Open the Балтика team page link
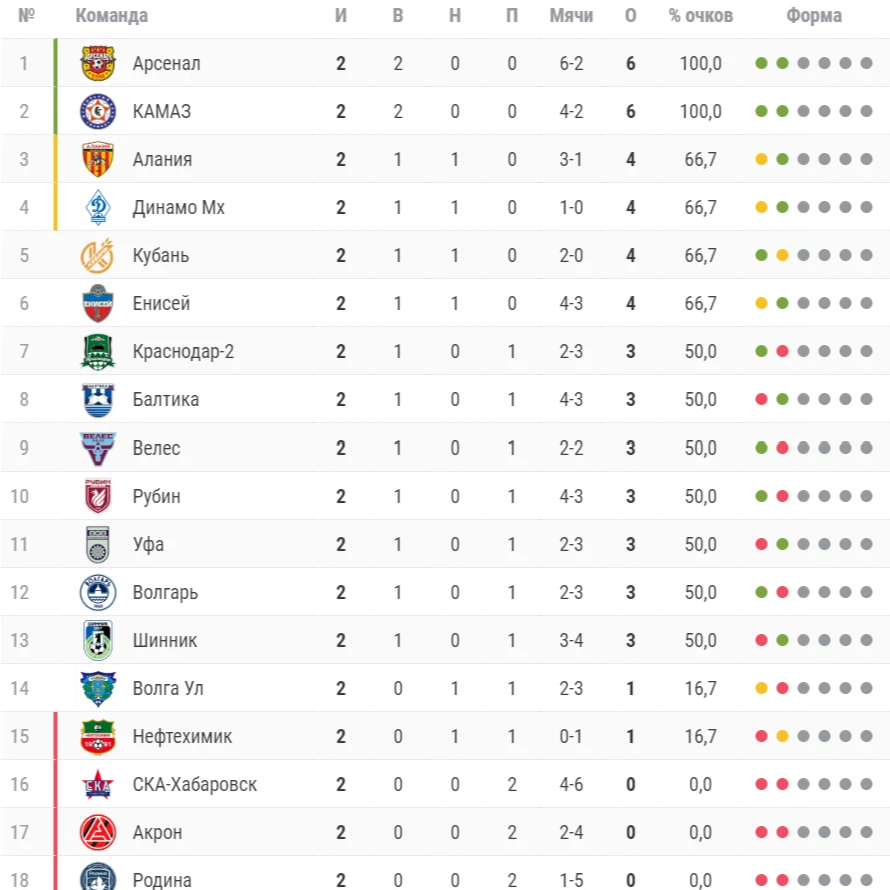890x890 pixels. point(166,400)
